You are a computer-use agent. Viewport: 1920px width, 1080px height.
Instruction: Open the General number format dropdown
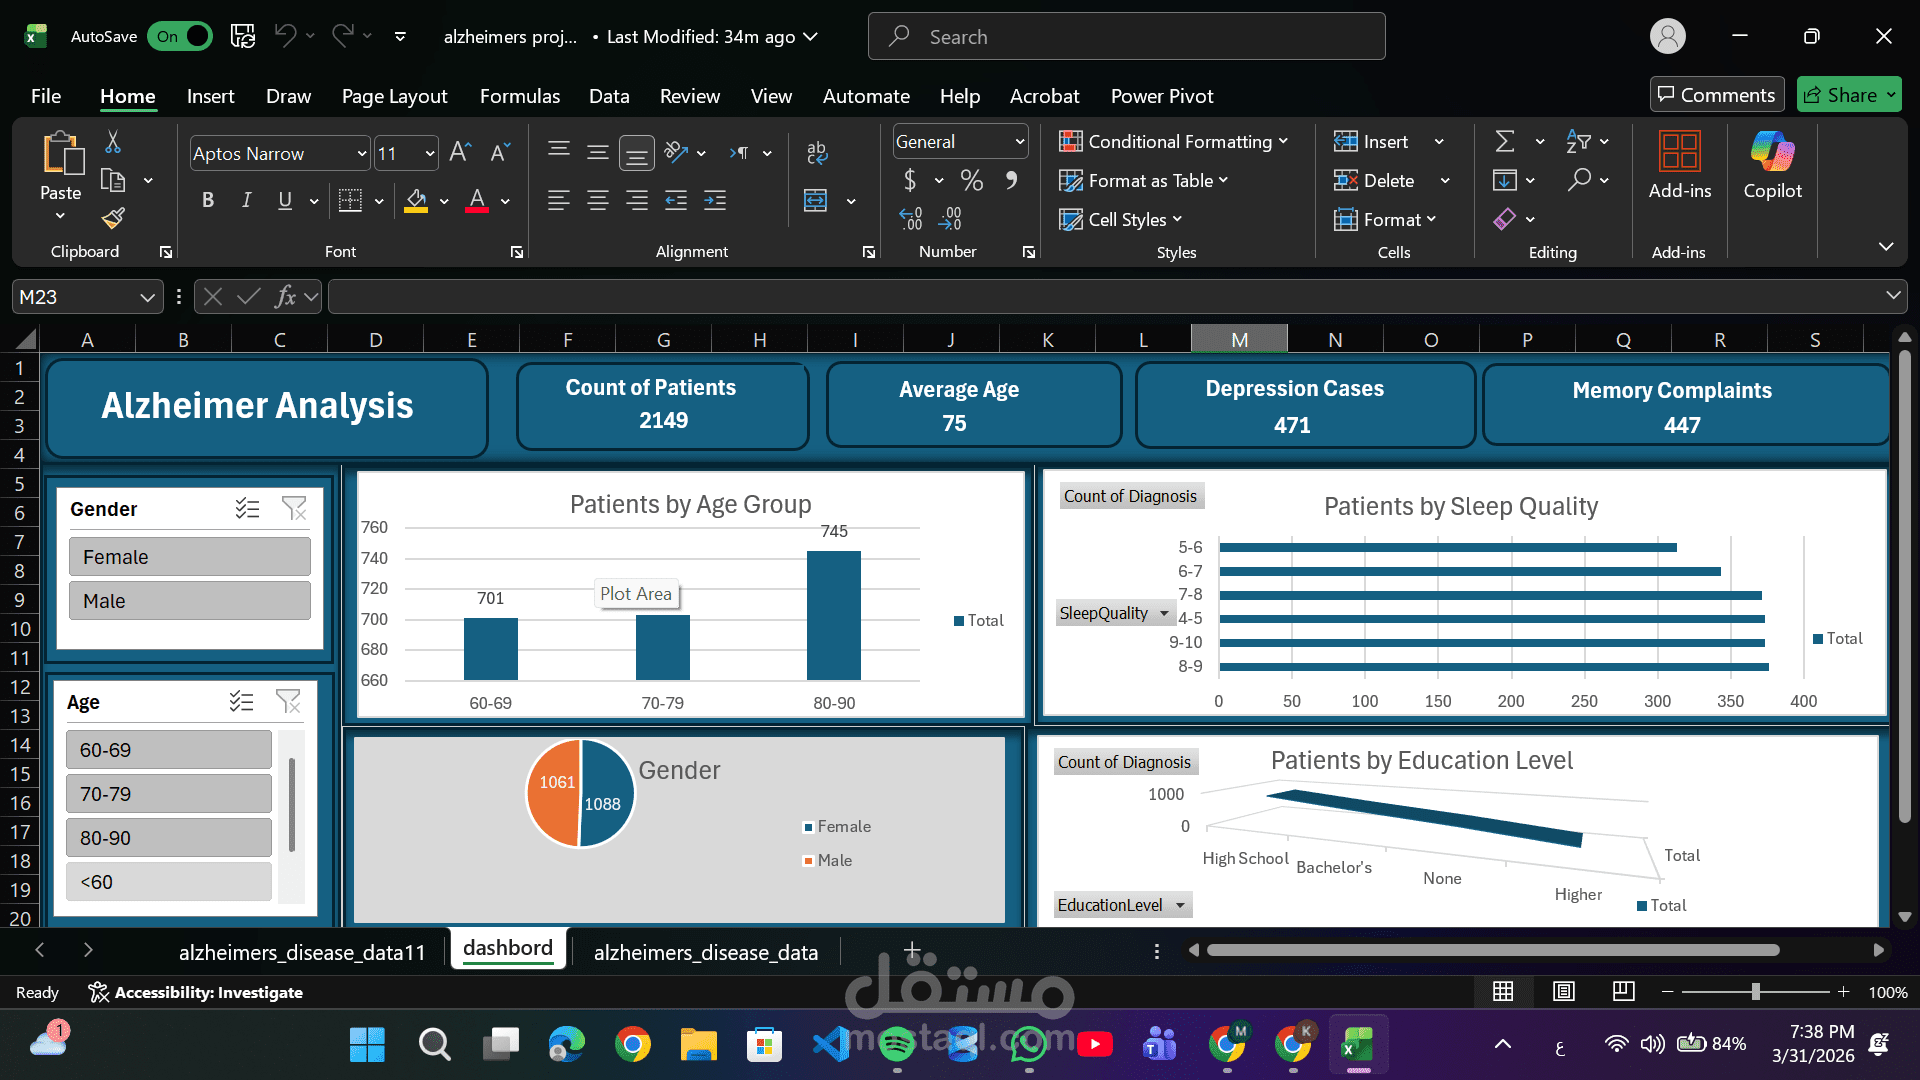[x=1019, y=142]
